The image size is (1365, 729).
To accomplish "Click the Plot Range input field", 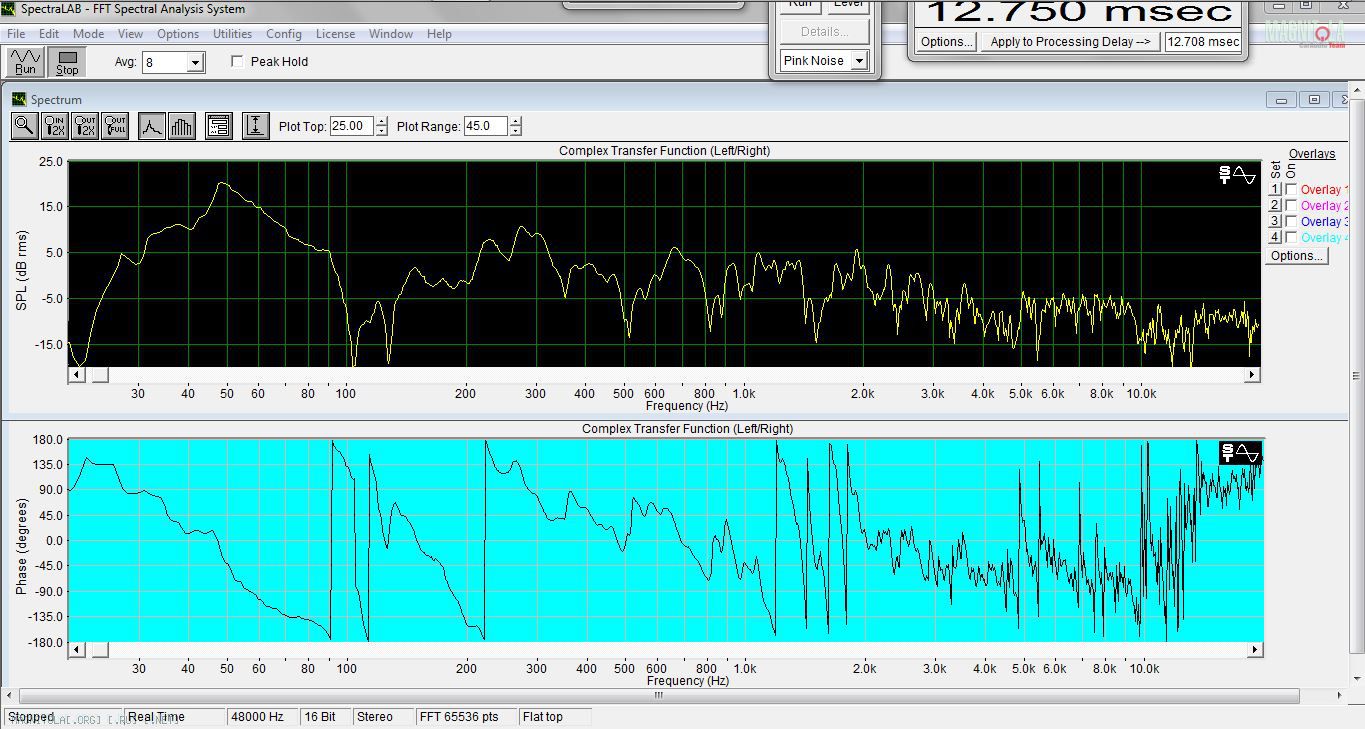I will pos(486,127).
